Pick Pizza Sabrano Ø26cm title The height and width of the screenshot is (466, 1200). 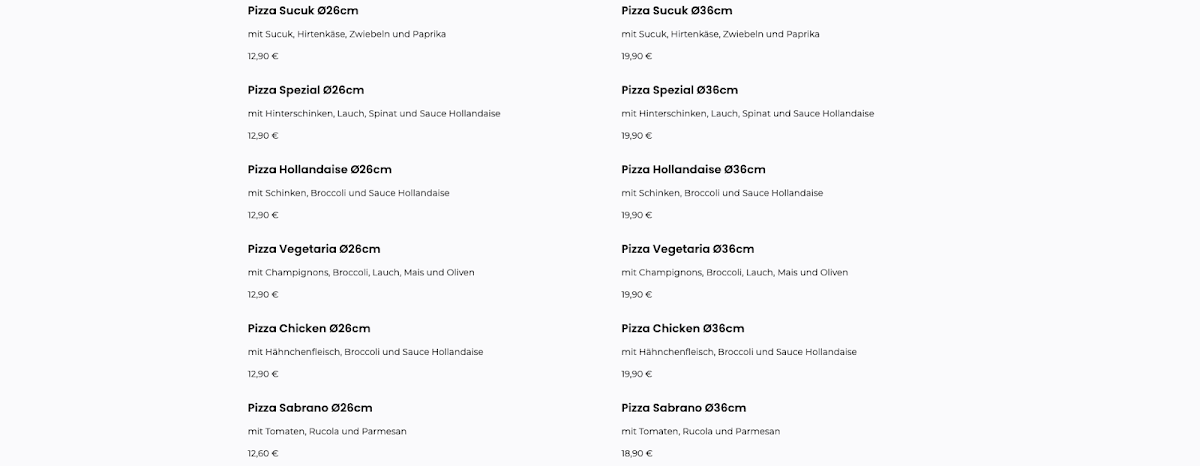click(x=310, y=408)
